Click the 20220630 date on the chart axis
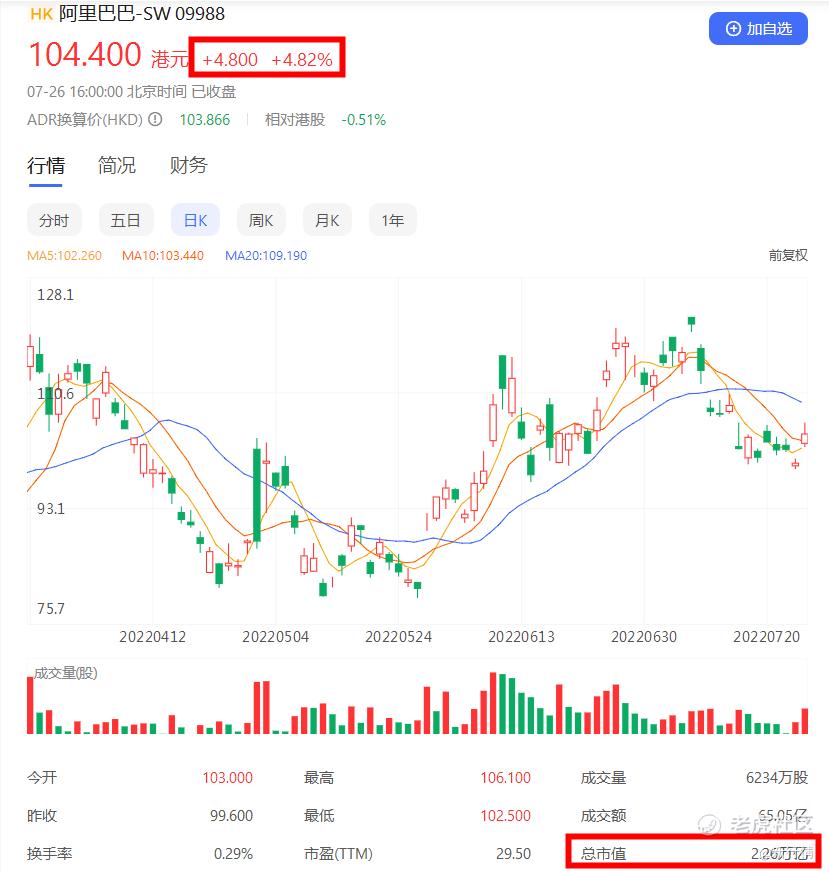The height and width of the screenshot is (872, 829). pyautogui.click(x=644, y=637)
